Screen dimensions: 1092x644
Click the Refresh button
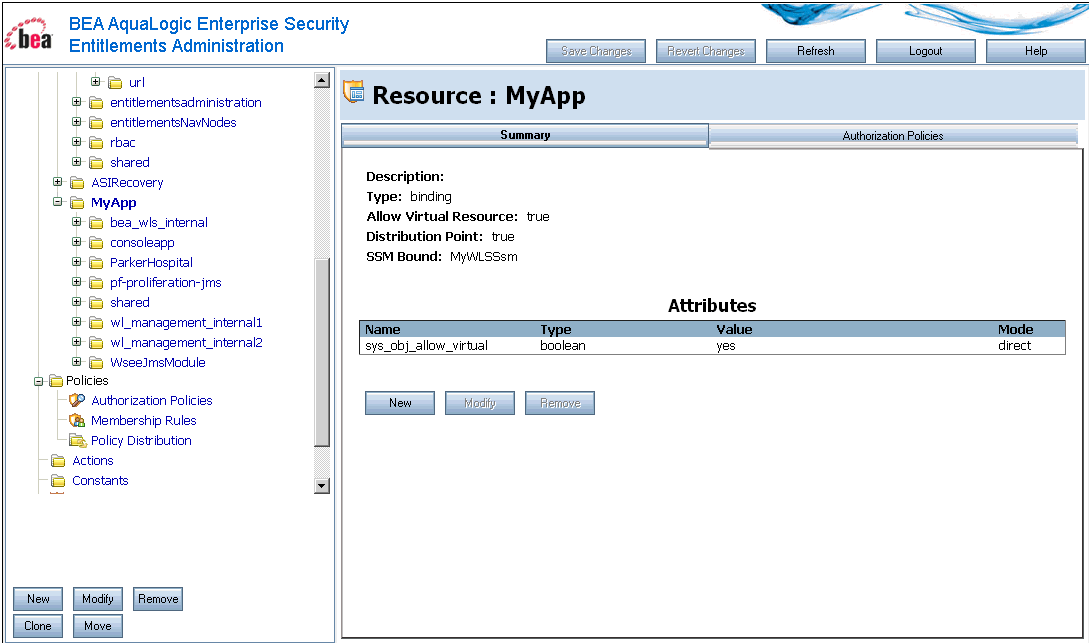click(816, 51)
